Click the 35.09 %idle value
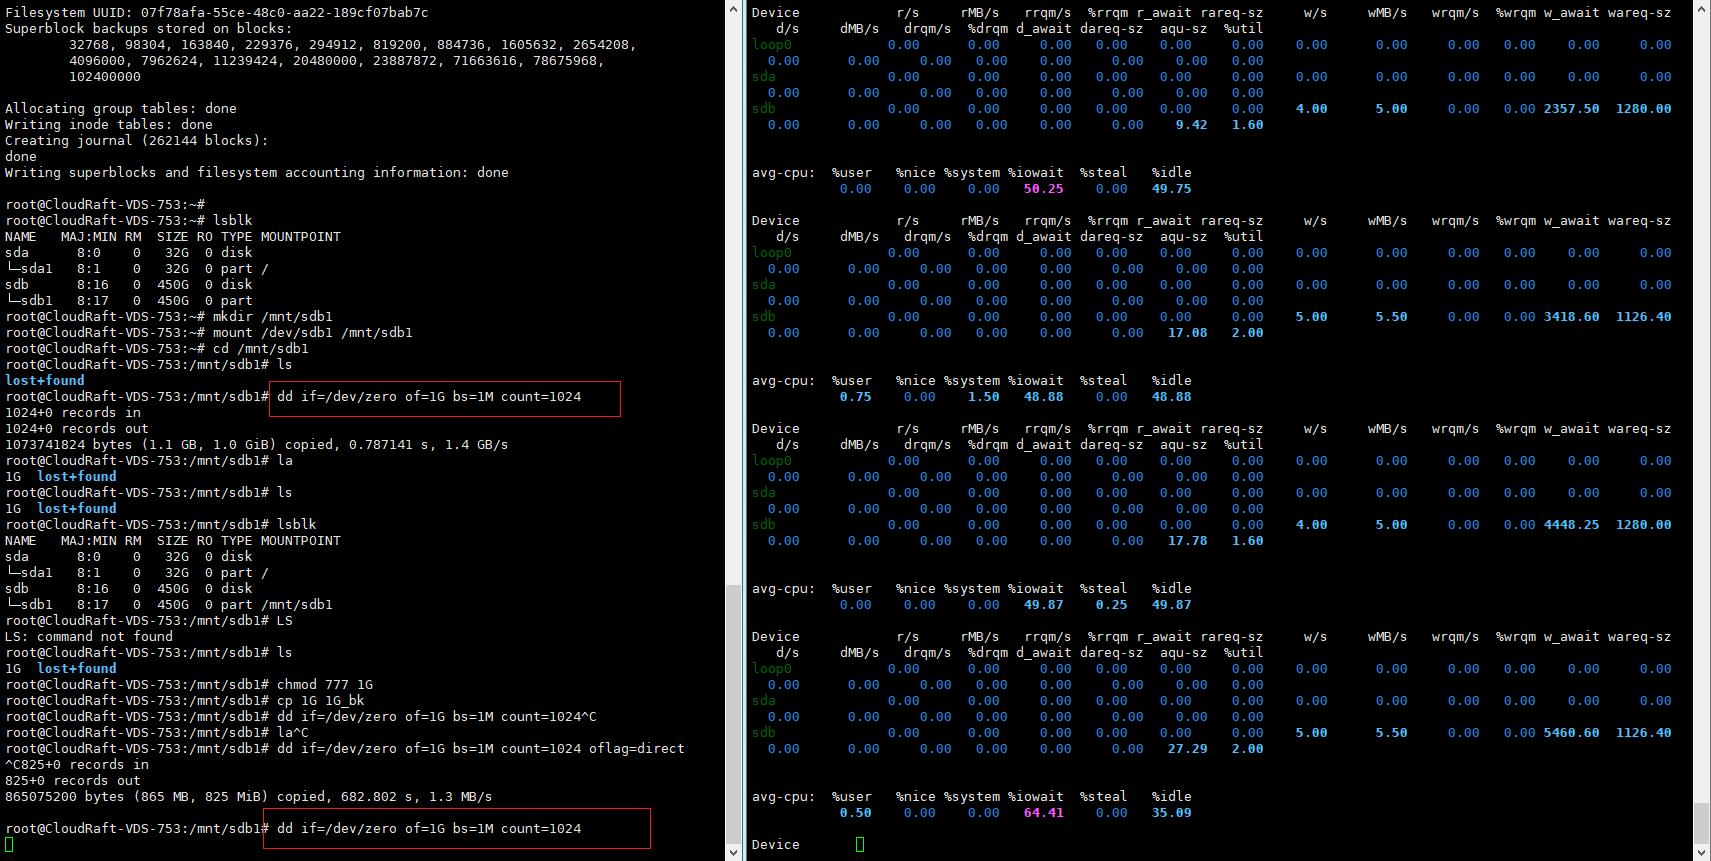 [1172, 813]
